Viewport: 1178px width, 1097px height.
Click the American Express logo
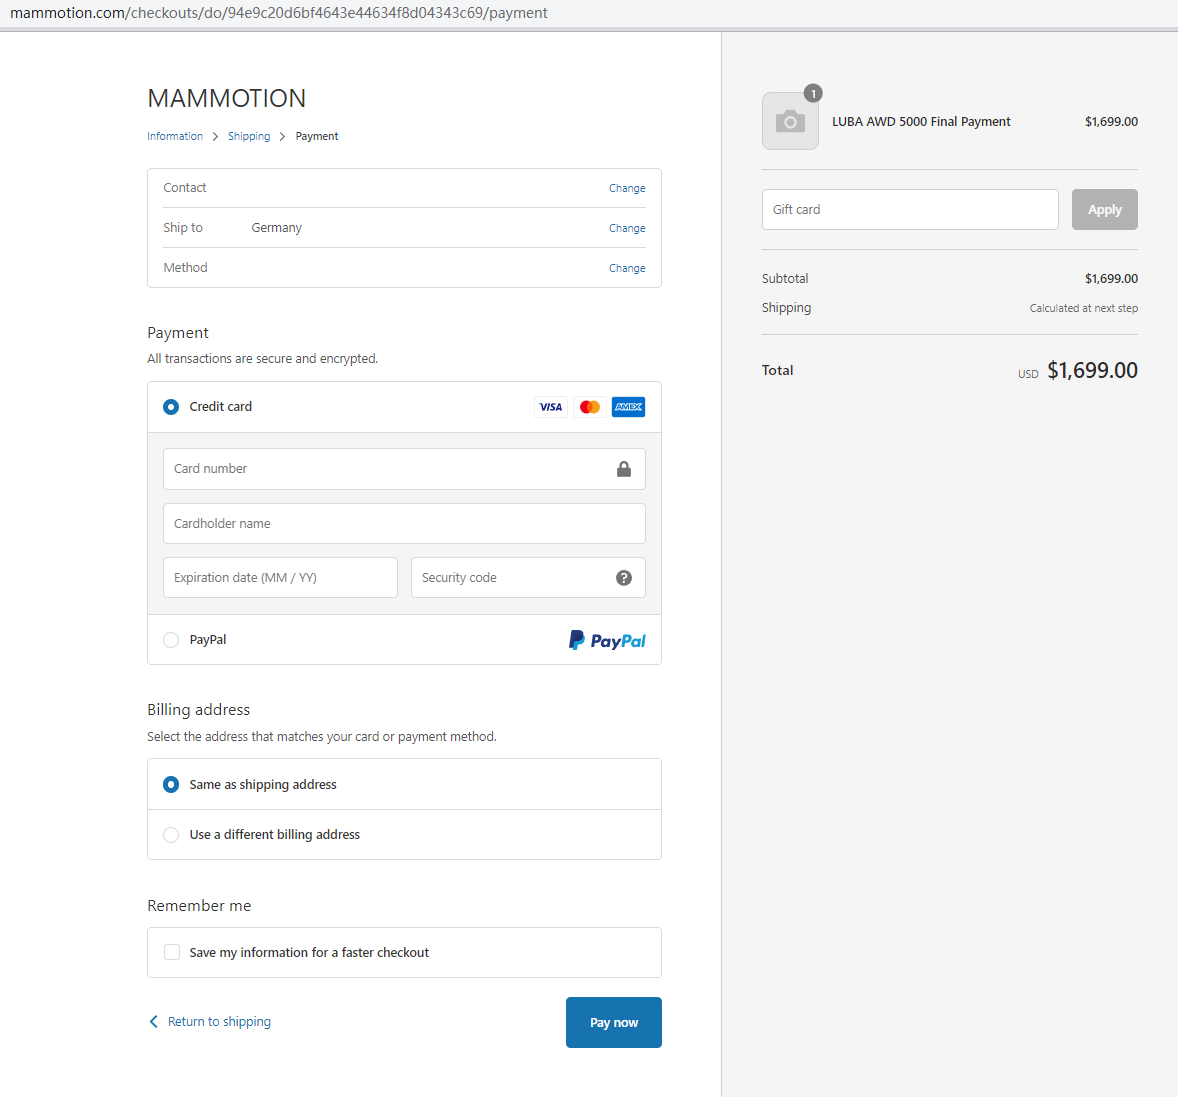pyautogui.click(x=628, y=406)
